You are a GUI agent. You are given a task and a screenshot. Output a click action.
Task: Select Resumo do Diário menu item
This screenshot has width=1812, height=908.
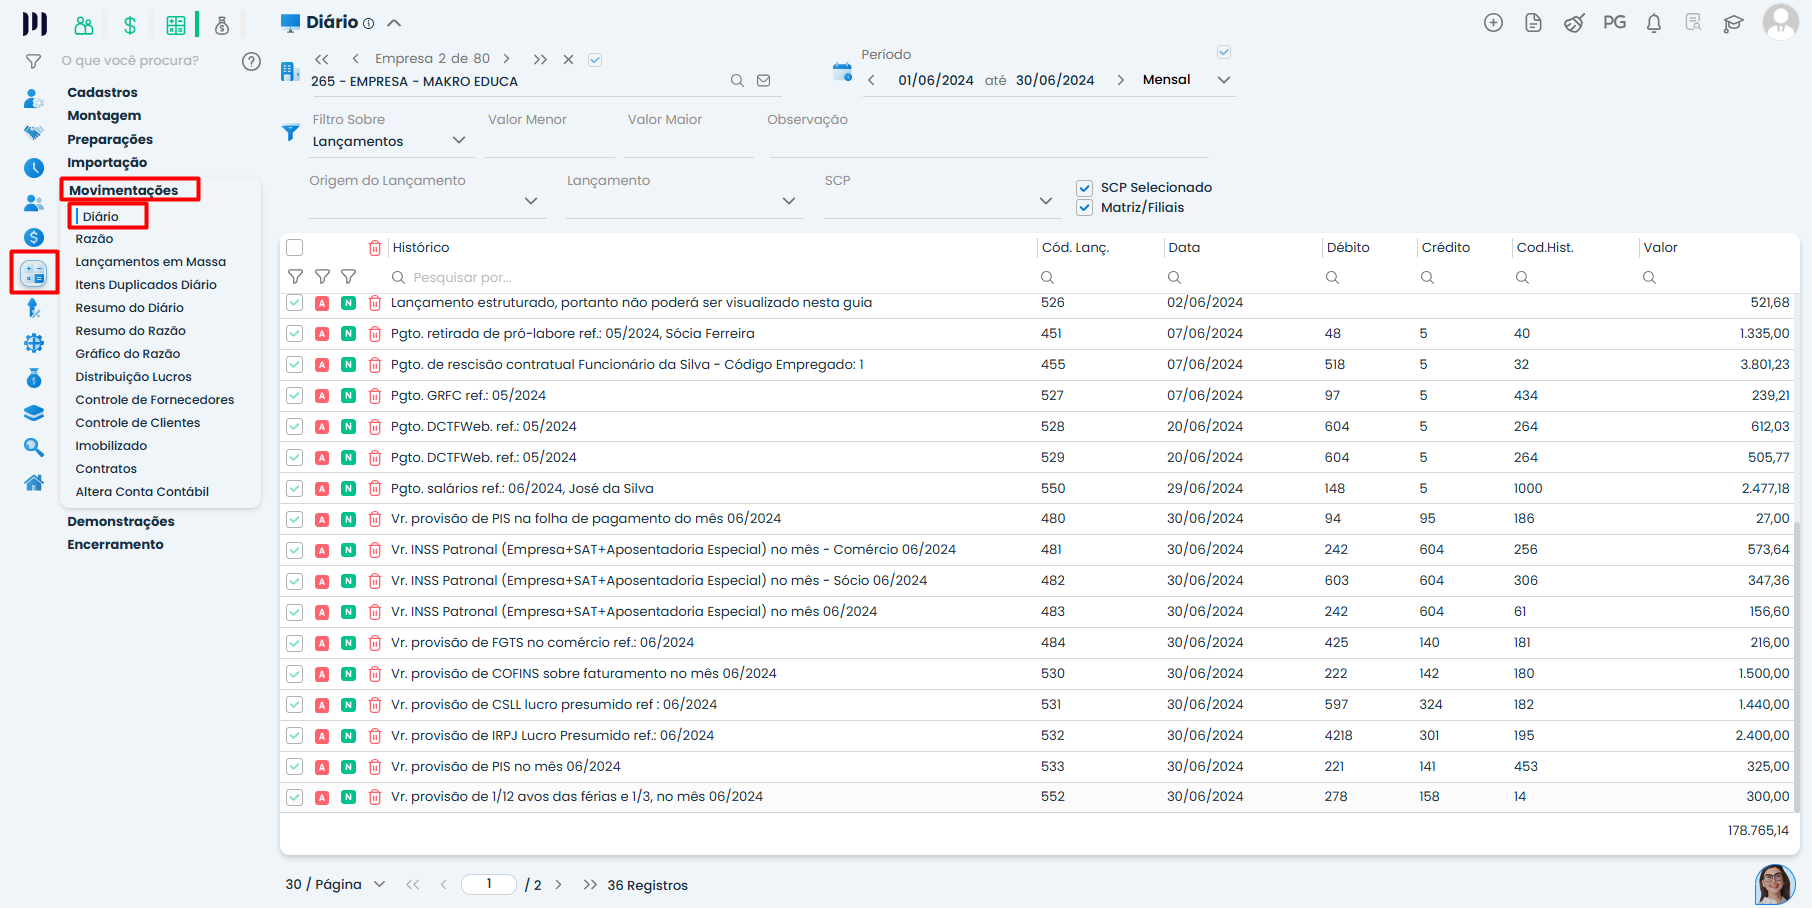129,308
